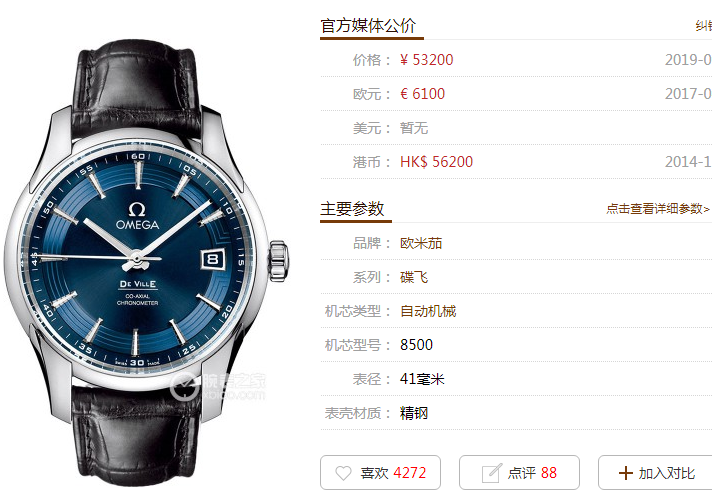Click the 自动机械 movement type link
The height and width of the screenshot is (502, 712).
428,311
